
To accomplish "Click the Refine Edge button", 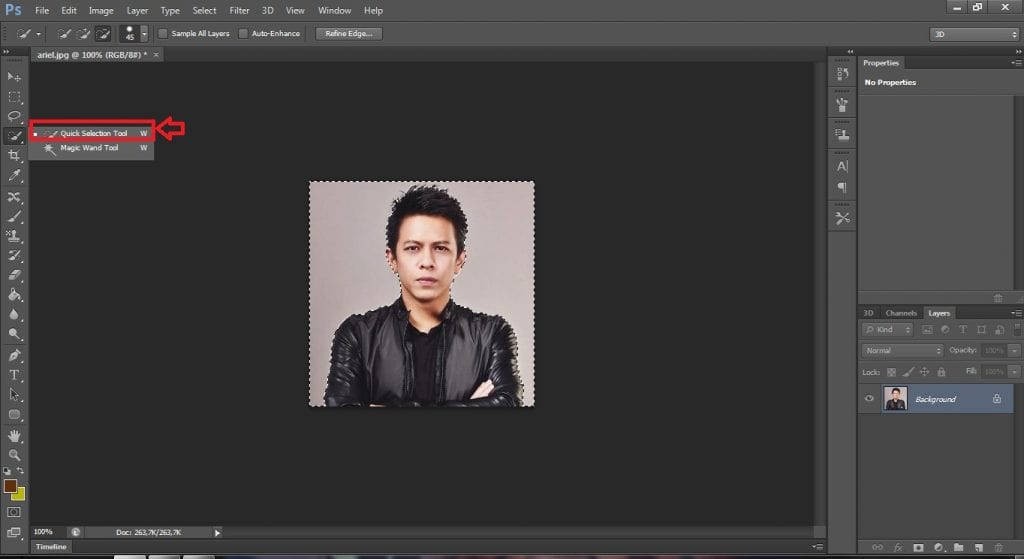I will pyautogui.click(x=349, y=34).
